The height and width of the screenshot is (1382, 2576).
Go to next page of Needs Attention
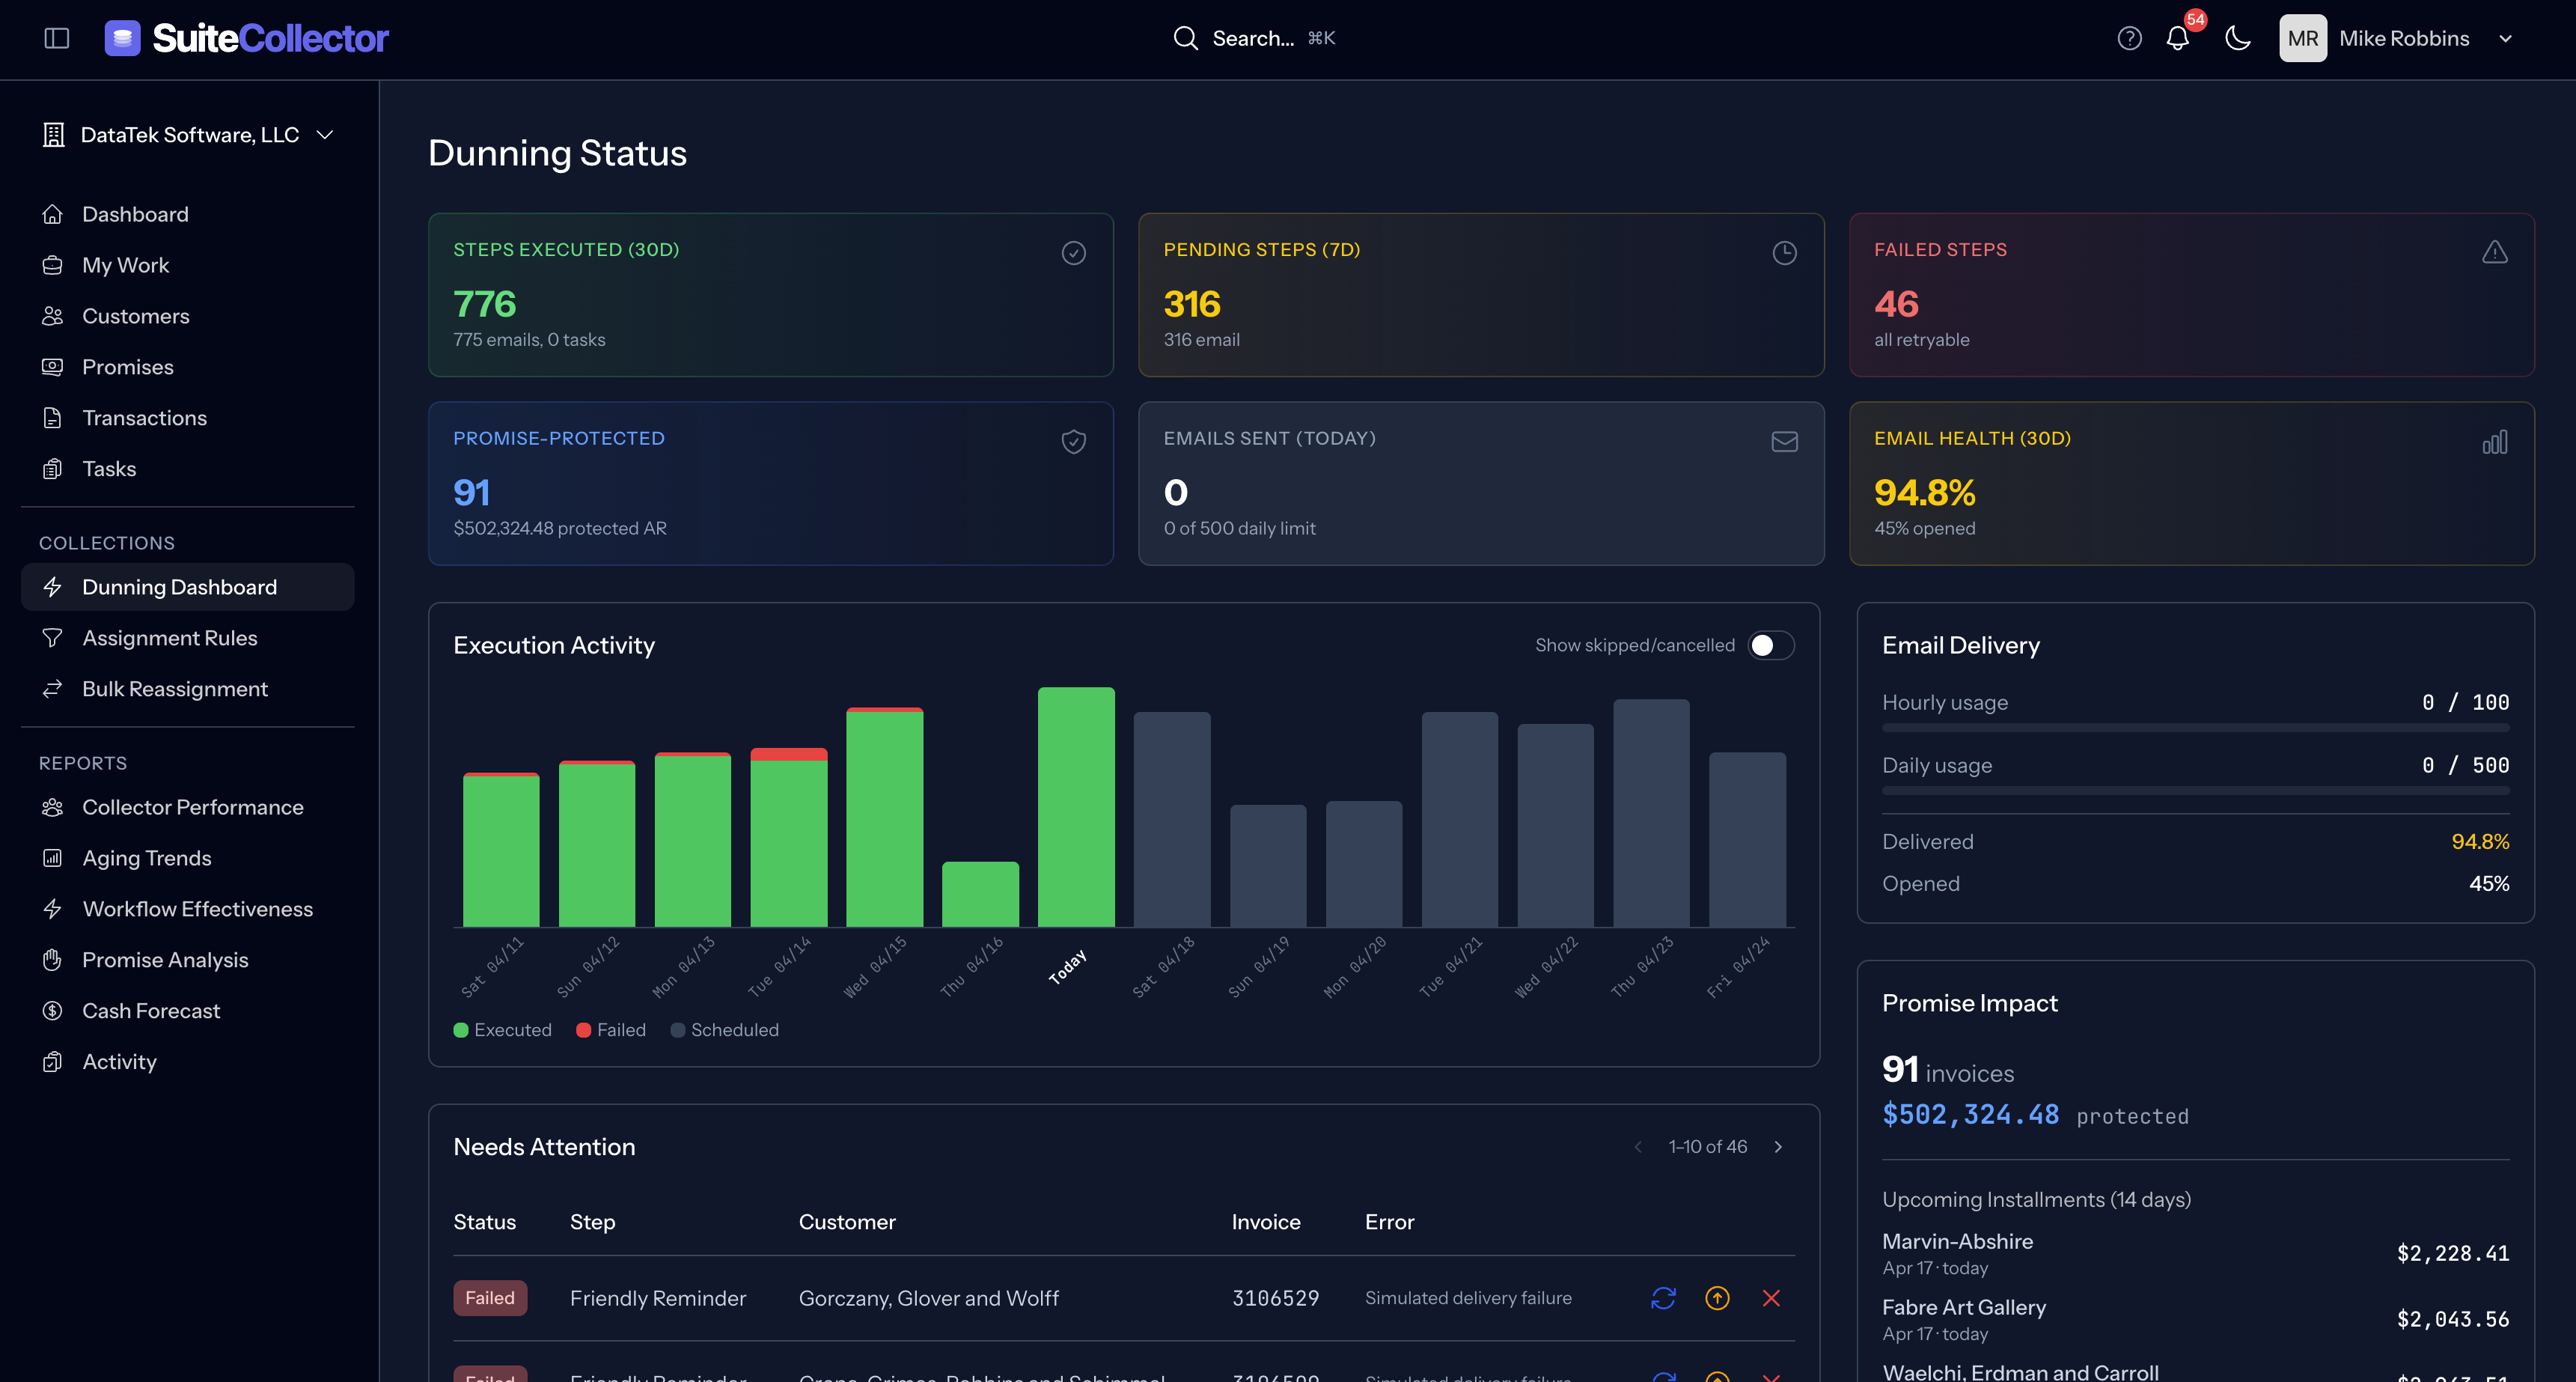(x=1778, y=1147)
